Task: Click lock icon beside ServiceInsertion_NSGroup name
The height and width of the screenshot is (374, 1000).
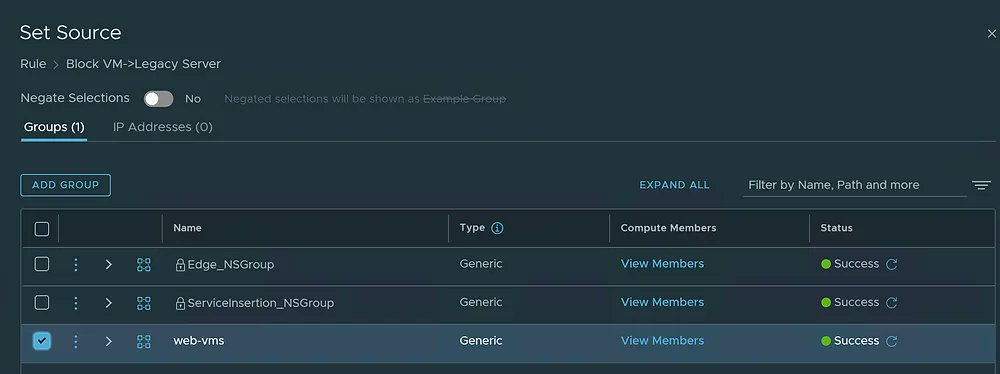Action: point(180,303)
